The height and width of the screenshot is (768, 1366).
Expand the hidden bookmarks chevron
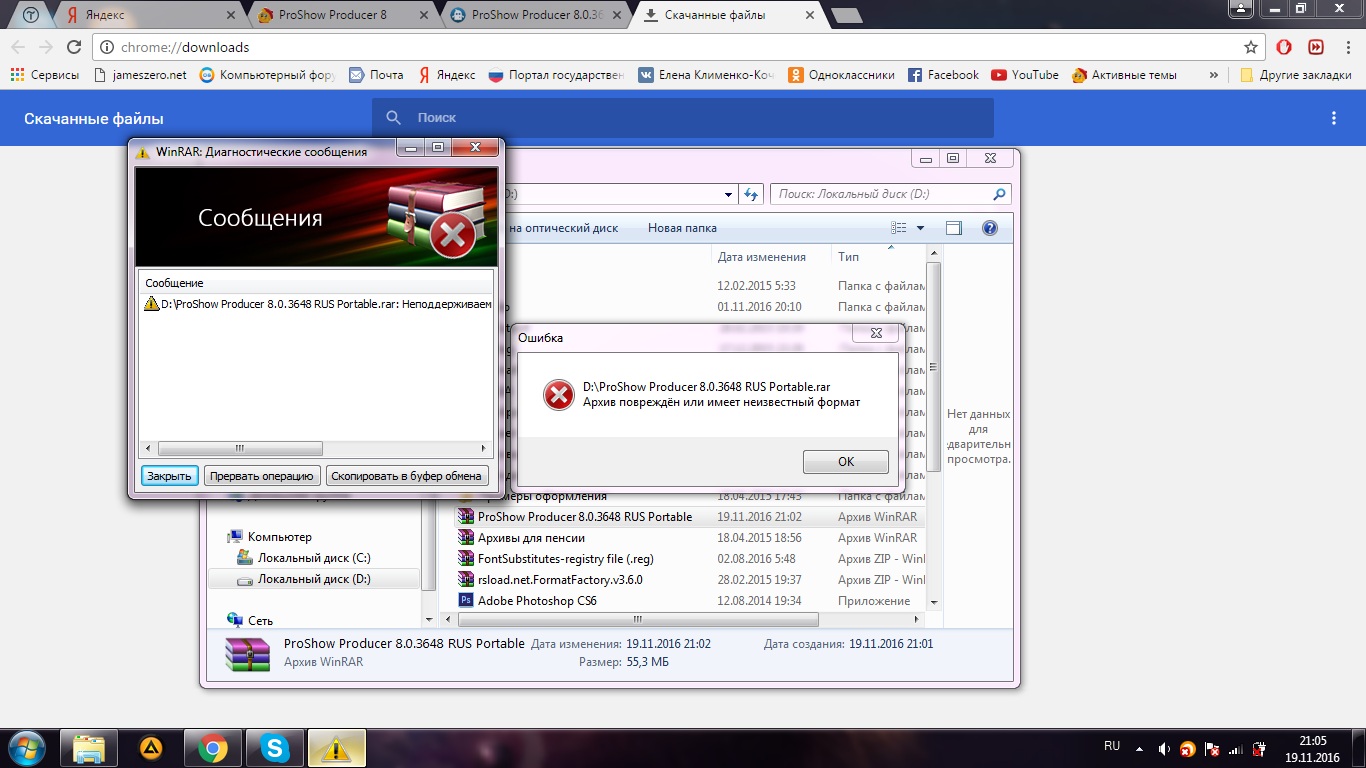coord(1214,75)
